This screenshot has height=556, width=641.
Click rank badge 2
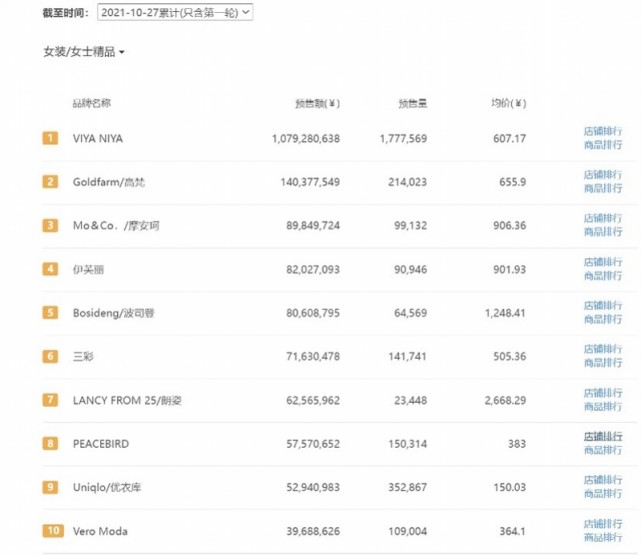[x=50, y=182]
